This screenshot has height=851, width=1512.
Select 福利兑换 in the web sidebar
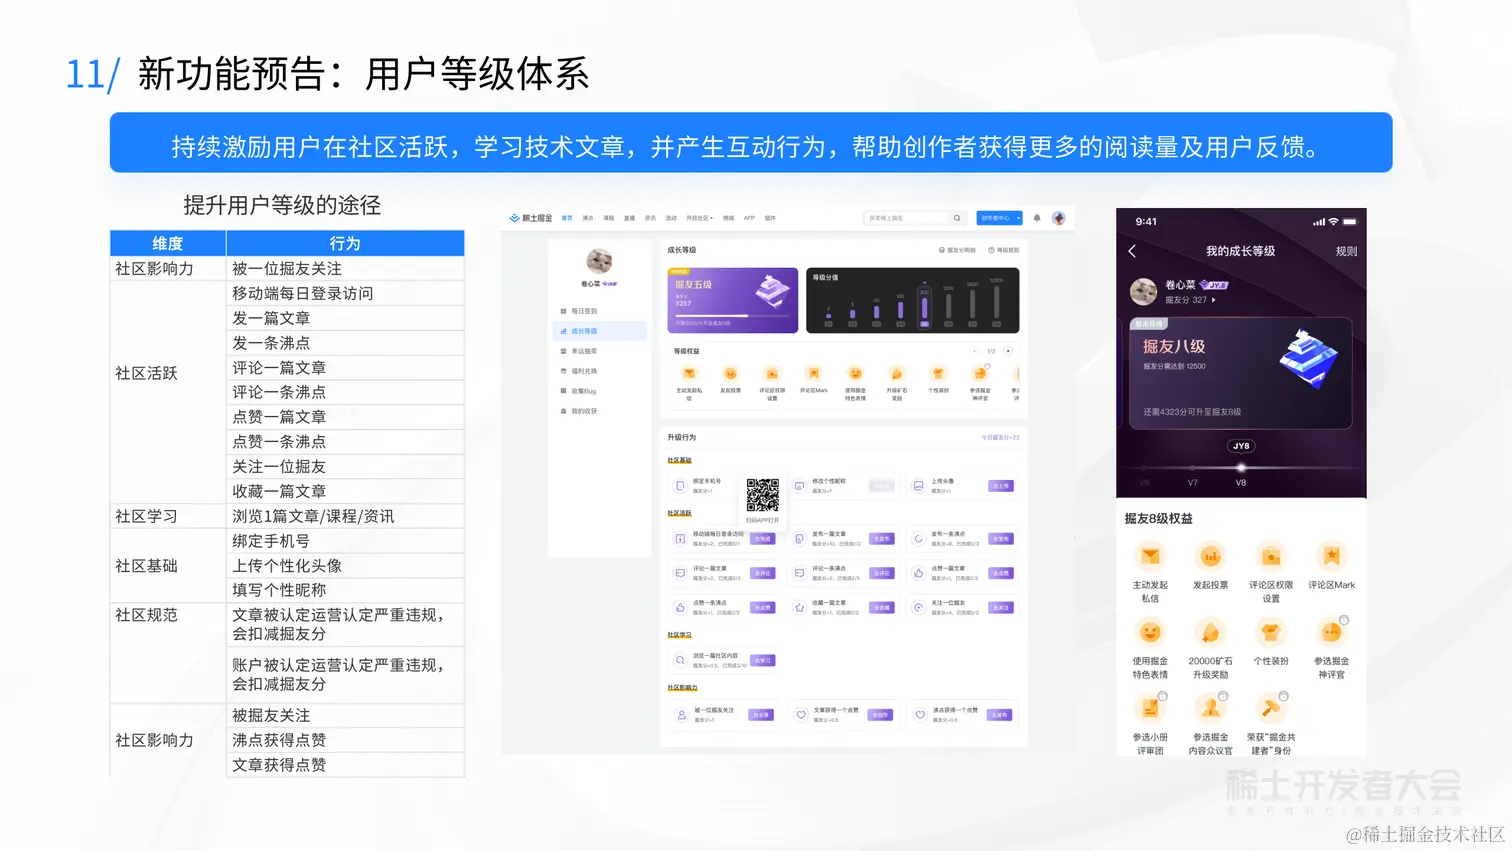579,371
